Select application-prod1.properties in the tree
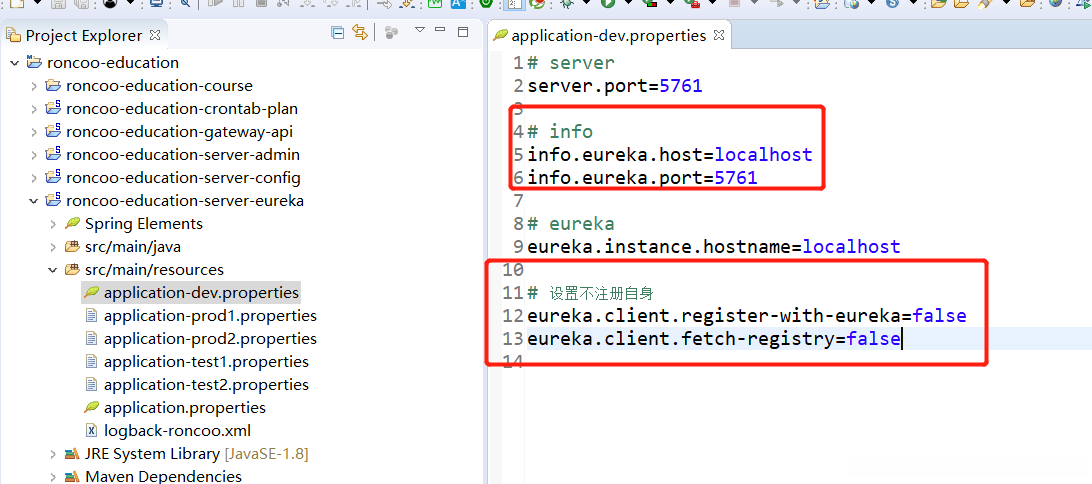The width and height of the screenshot is (1092, 484). click(x=210, y=316)
